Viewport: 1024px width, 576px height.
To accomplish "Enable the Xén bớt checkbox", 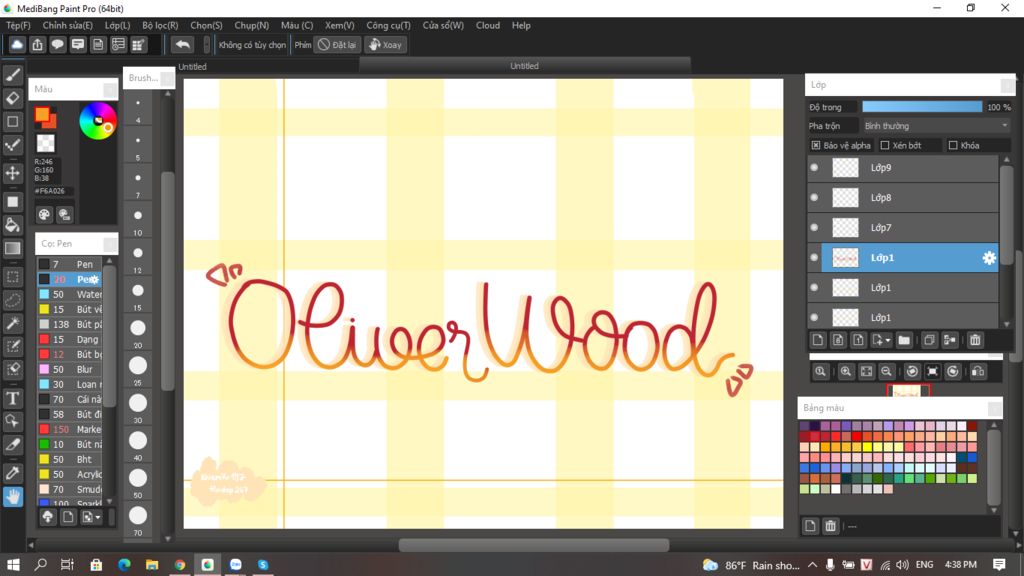I will click(x=885, y=145).
